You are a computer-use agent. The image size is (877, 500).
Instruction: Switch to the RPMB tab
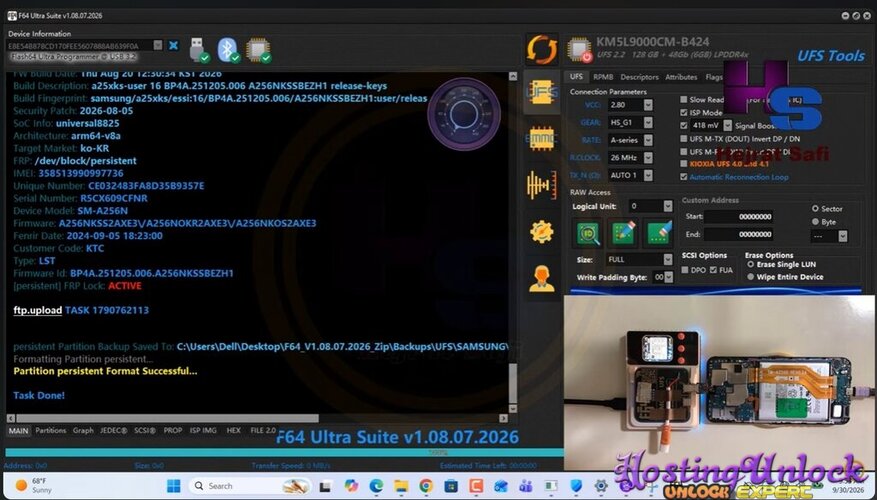[x=603, y=77]
